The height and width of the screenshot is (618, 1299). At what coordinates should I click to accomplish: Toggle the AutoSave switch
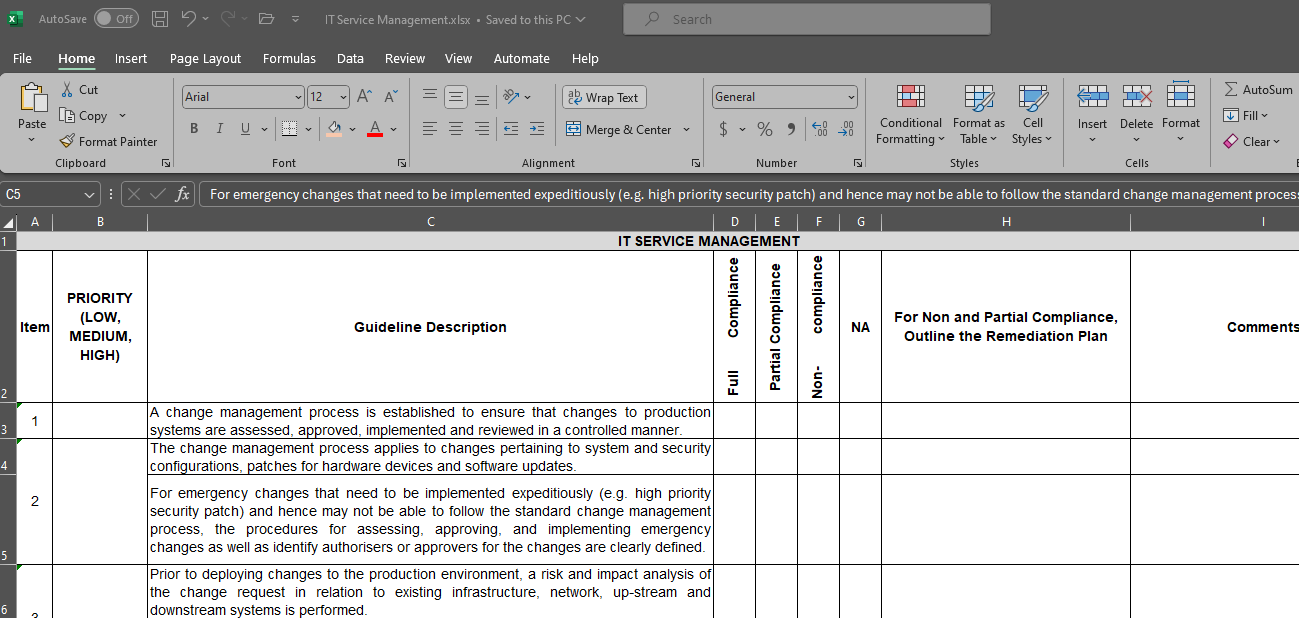coord(116,19)
